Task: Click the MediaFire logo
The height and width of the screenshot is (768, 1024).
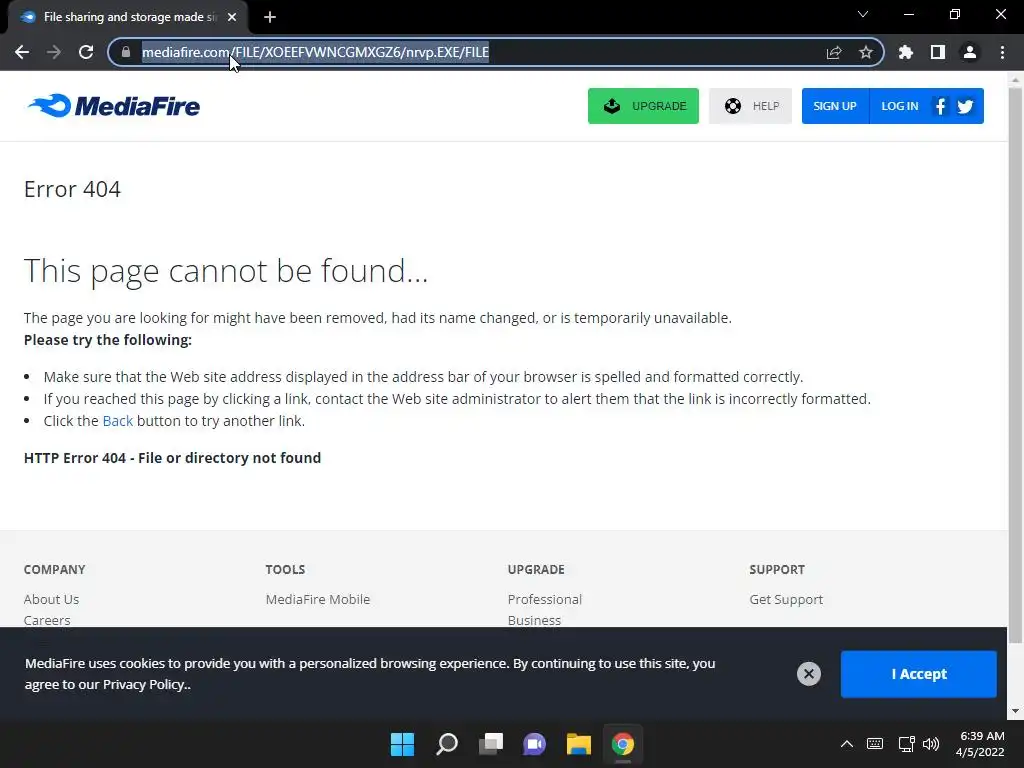Action: [x=114, y=106]
